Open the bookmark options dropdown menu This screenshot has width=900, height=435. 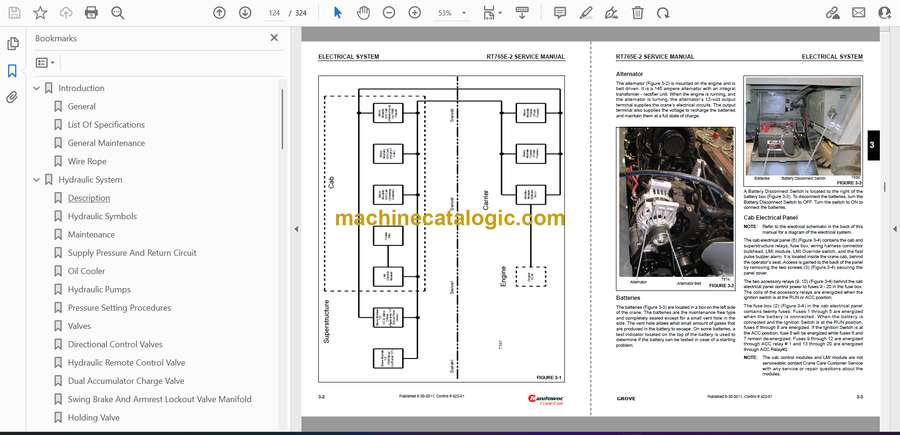click(x=47, y=62)
